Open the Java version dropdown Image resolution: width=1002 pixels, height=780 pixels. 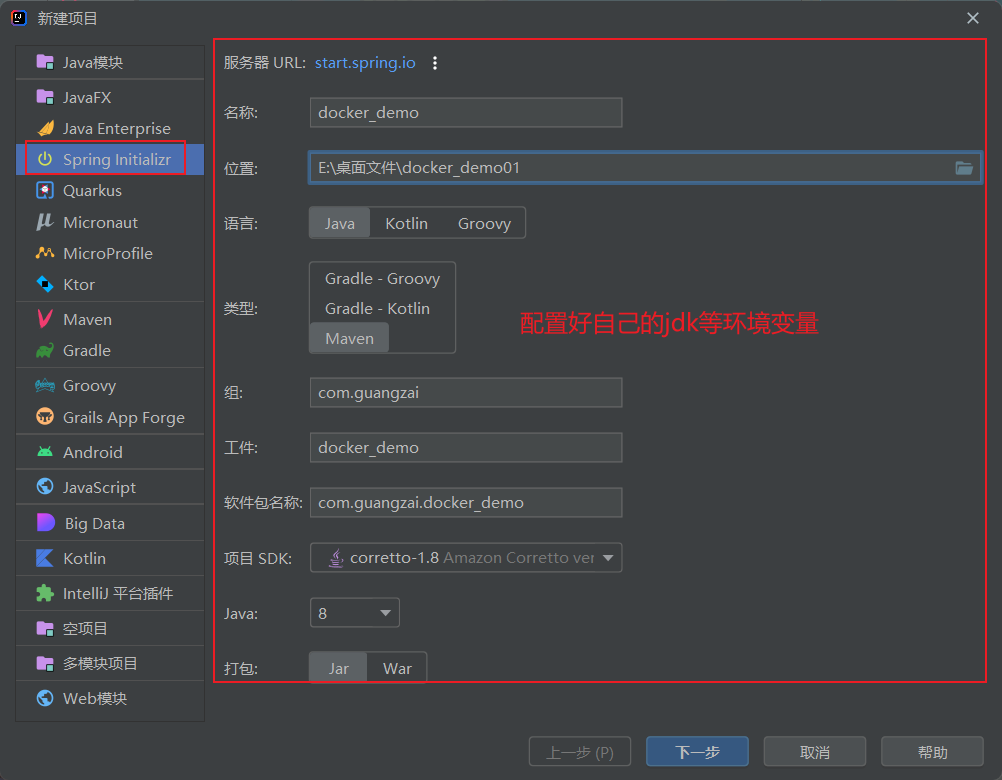point(355,613)
